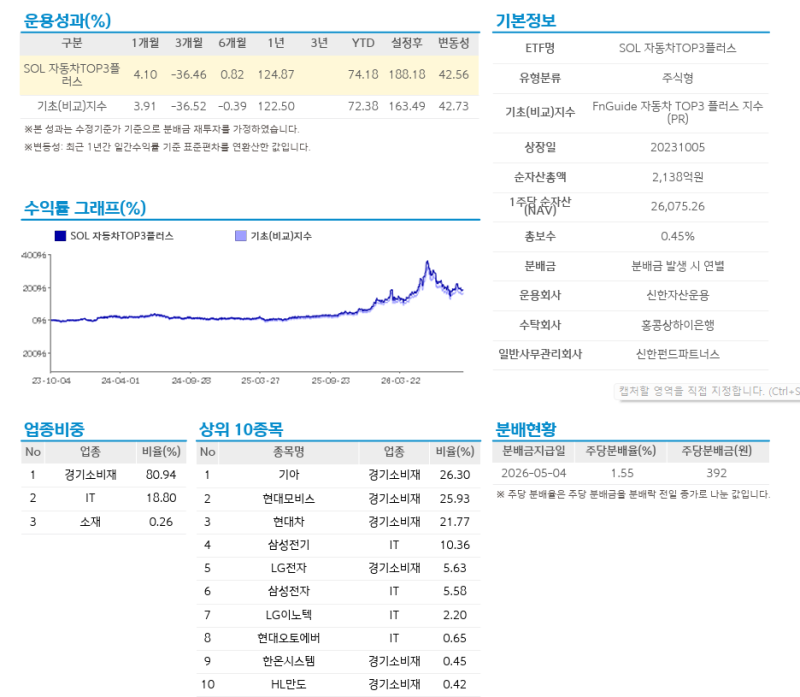Image resolution: width=800 pixels, height=697 pixels.
Task: Click the LG전자 holding name
Action: [289, 568]
